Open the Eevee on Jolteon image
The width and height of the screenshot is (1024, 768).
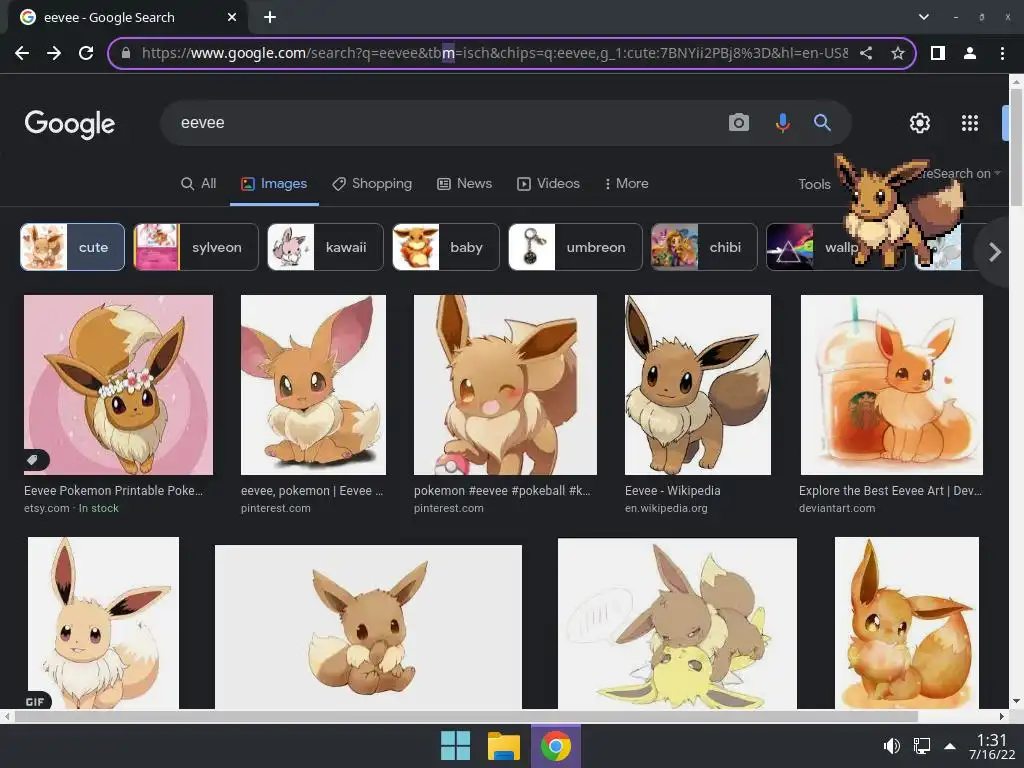point(677,624)
